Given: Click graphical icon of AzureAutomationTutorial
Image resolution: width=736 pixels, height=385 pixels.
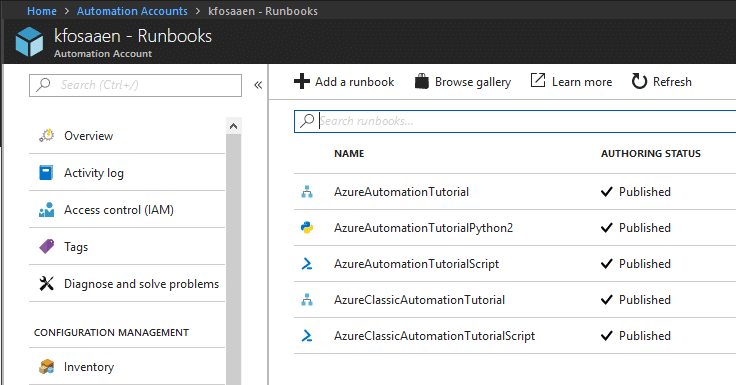Looking at the screenshot, I should [x=307, y=192].
